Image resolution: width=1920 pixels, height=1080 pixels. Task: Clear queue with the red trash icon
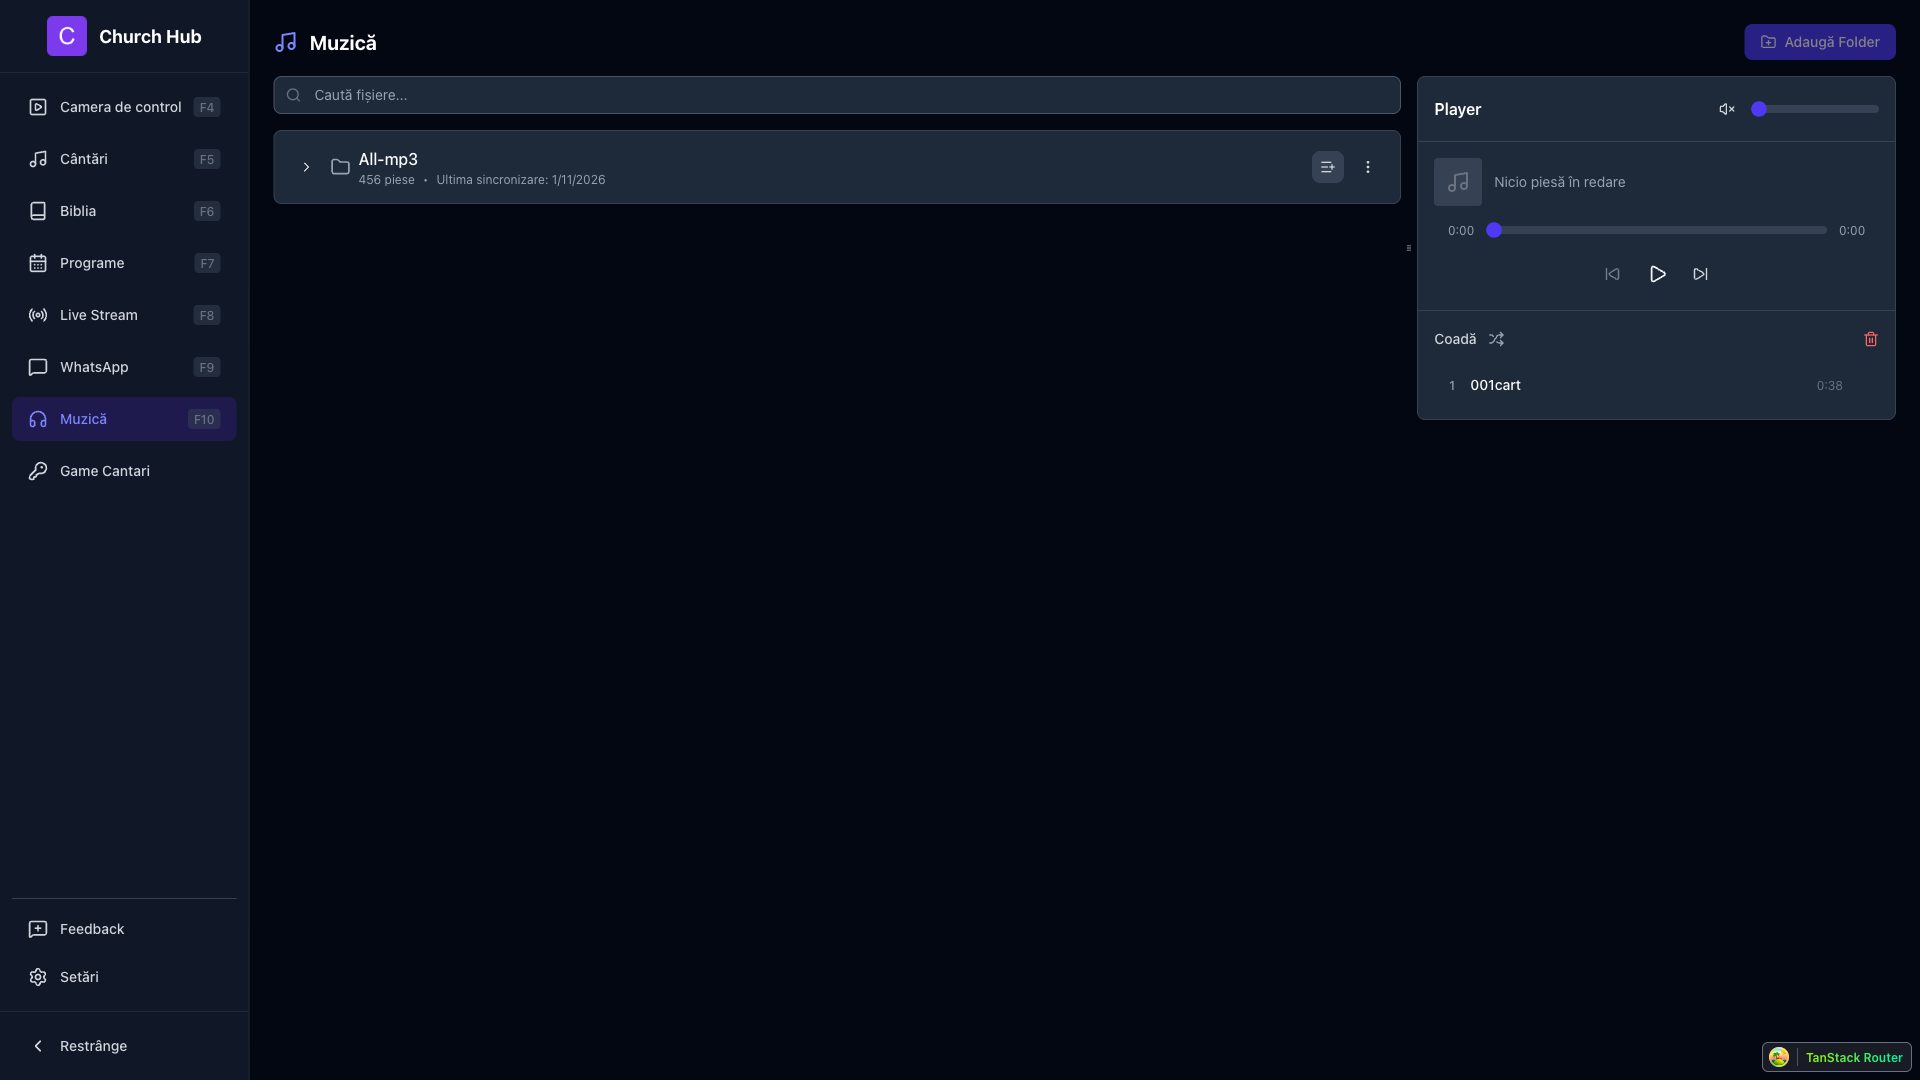(x=1870, y=339)
